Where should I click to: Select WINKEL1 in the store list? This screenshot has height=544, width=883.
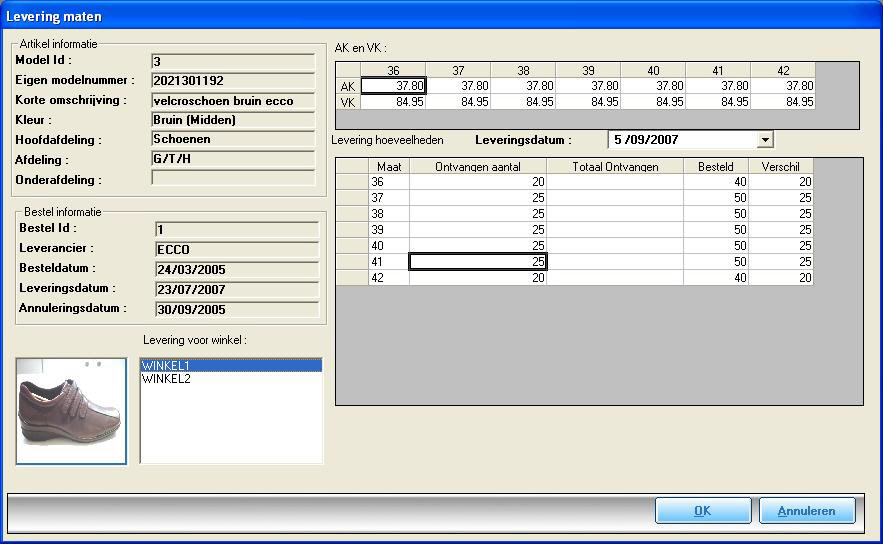coord(231,366)
